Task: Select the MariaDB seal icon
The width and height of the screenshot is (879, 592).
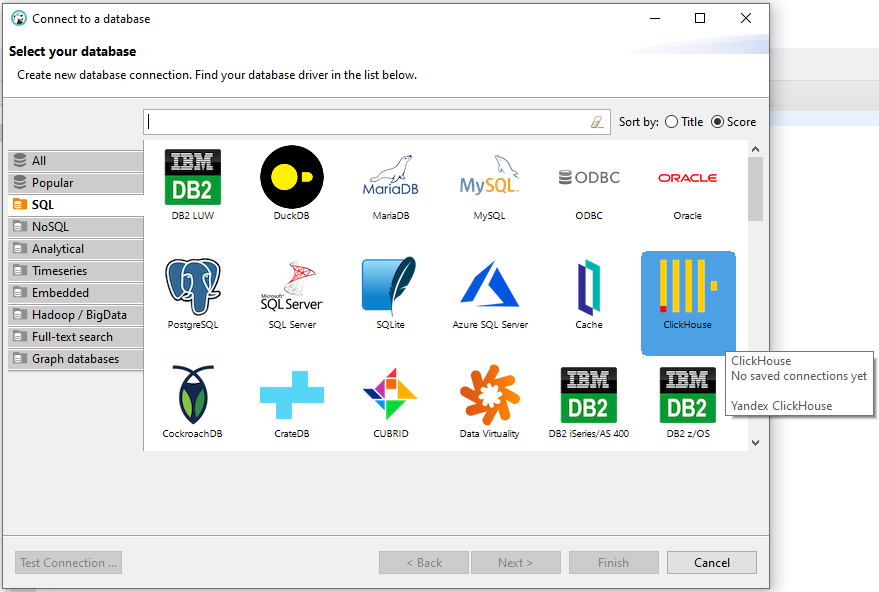Action: pos(391,176)
